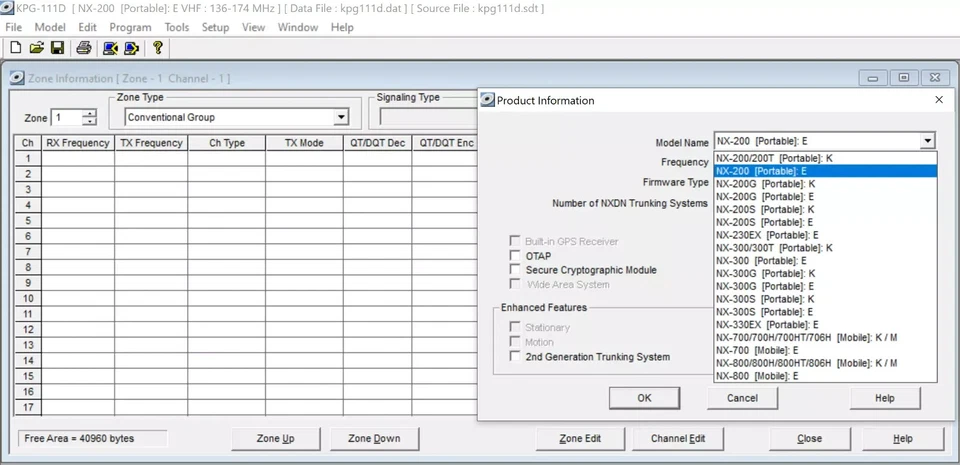Screen dimensions: 960x465
Task: Click the Ch Type column header
Action: pyautogui.click(x=227, y=143)
